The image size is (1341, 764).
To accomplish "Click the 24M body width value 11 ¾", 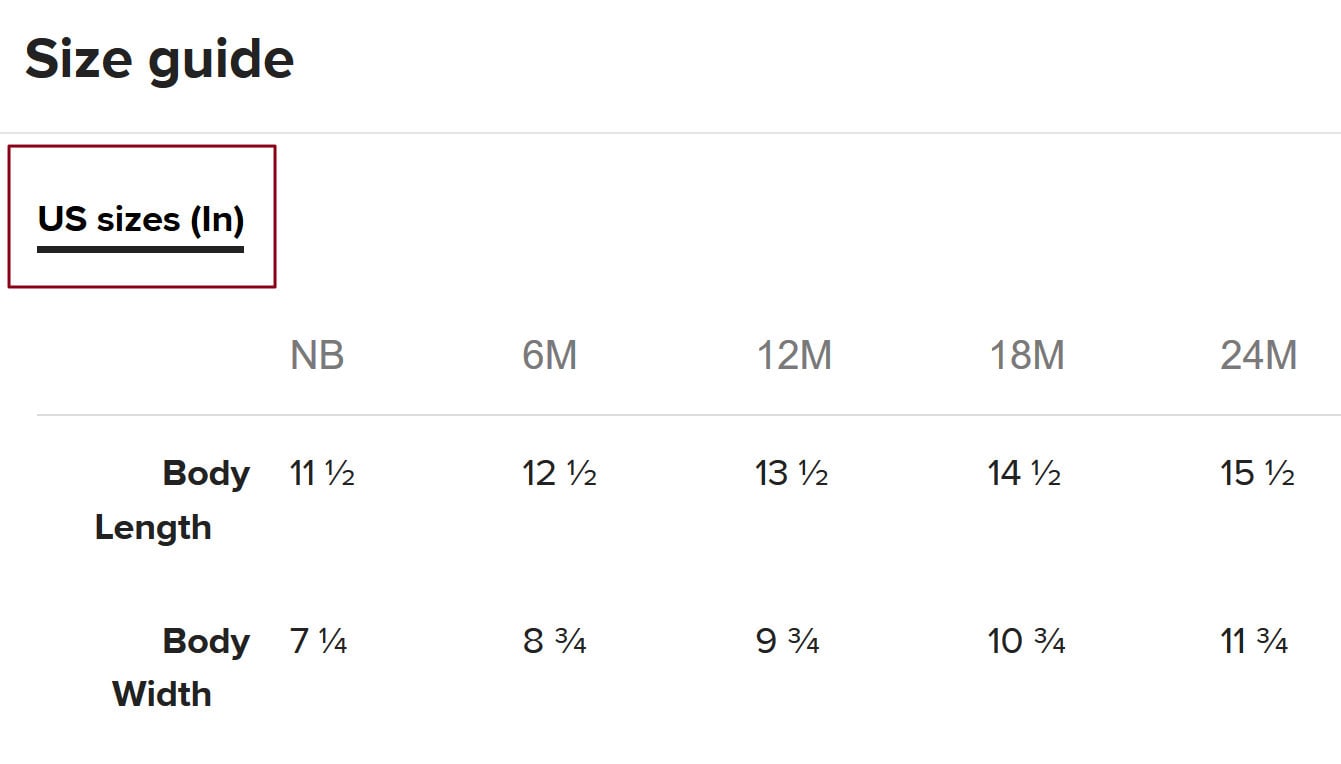I will tap(1255, 641).
